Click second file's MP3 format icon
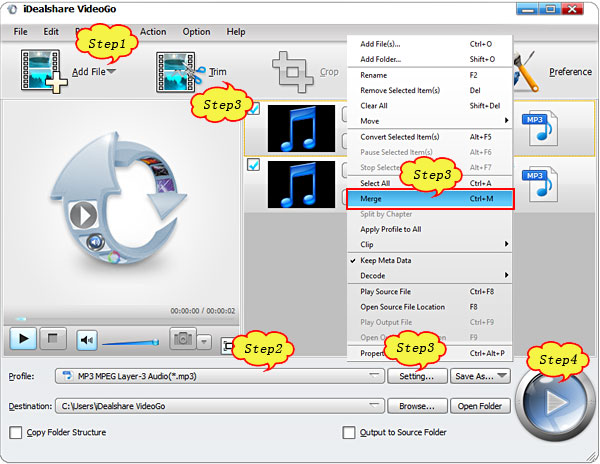The width and height of the screenshot is (600, 464). (x=540, y=184)
